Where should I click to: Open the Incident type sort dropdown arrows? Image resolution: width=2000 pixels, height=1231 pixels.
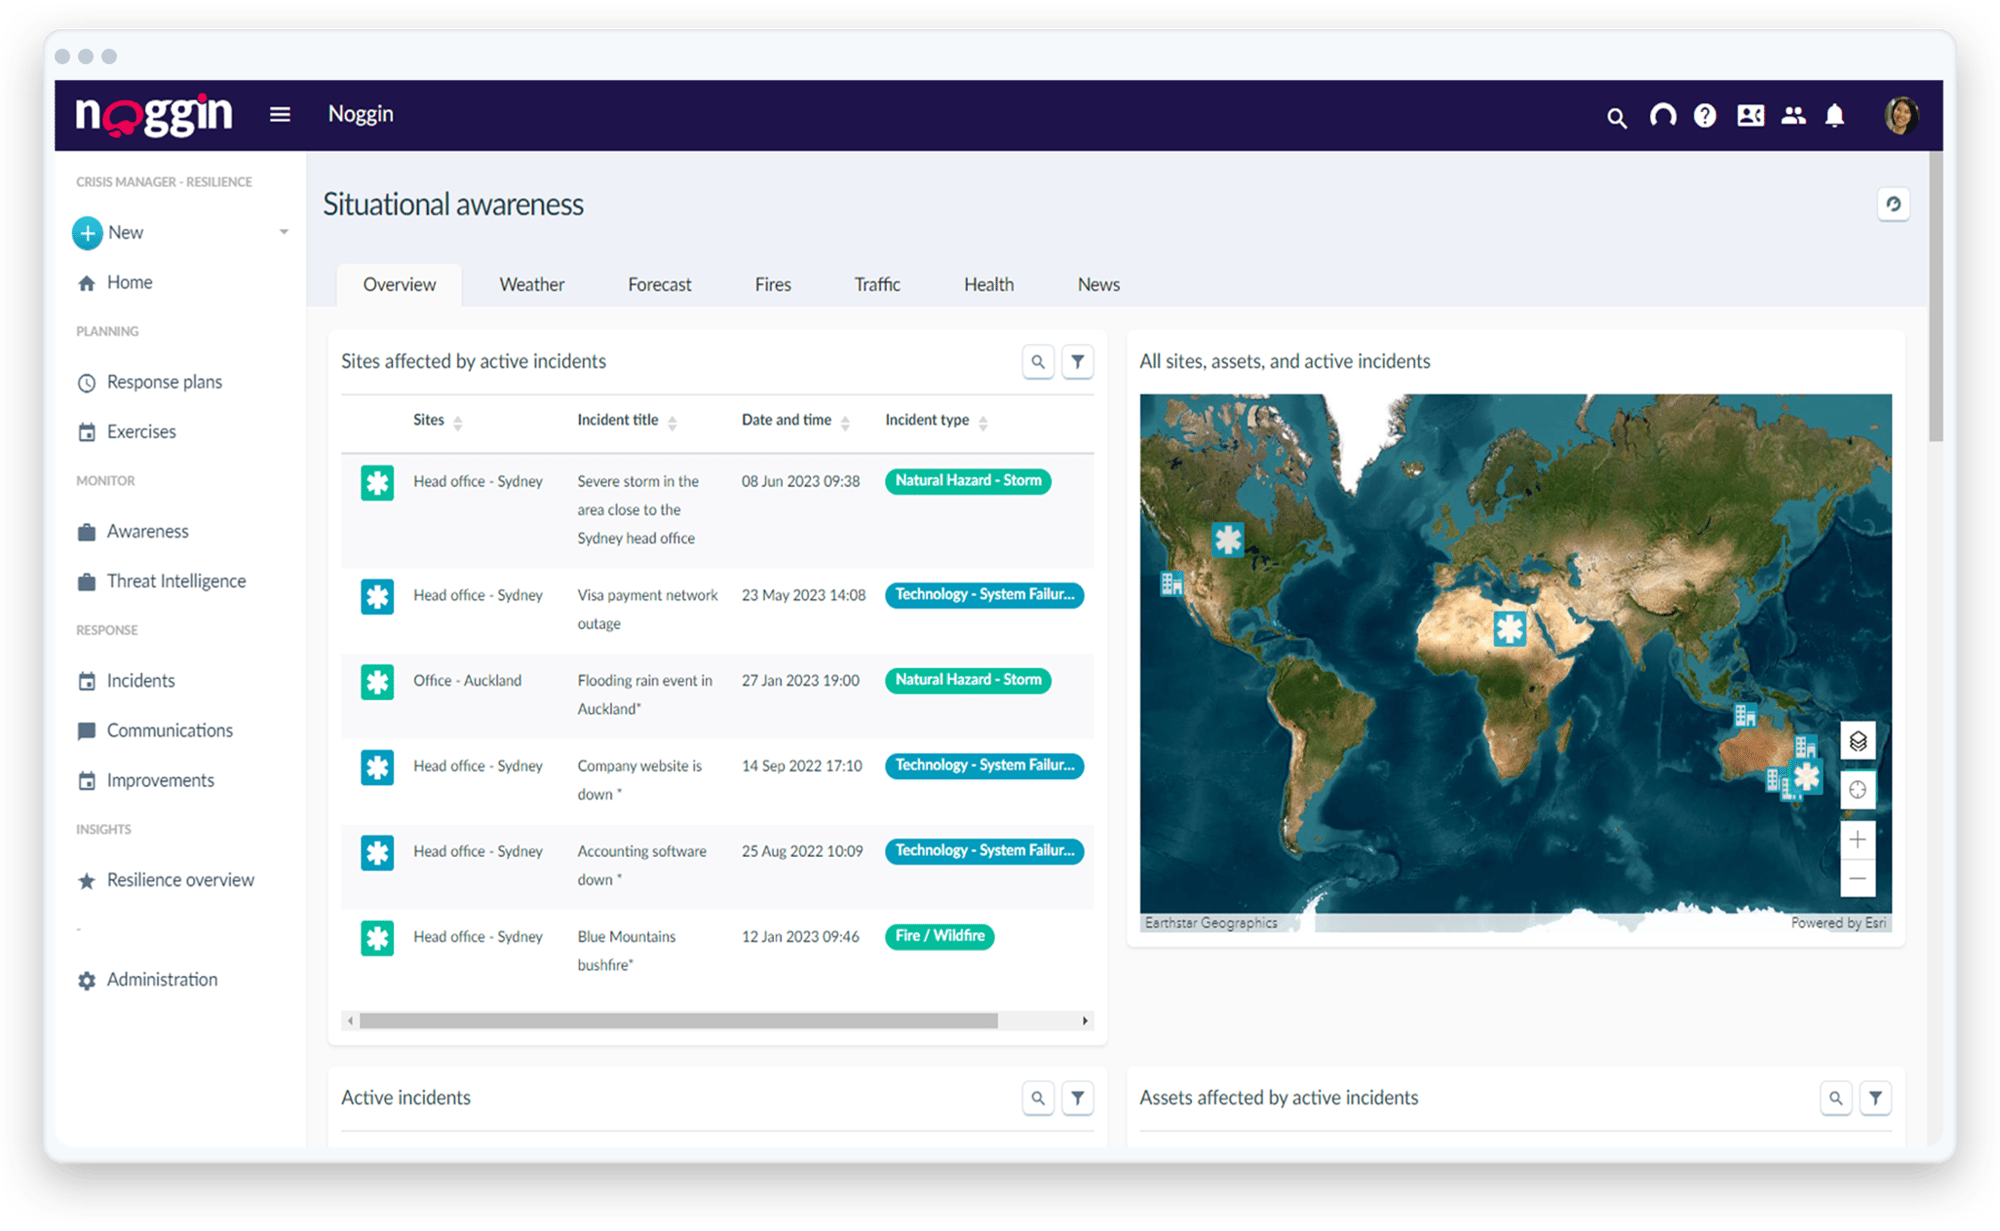pyautogui.click(x=985, y=421)
